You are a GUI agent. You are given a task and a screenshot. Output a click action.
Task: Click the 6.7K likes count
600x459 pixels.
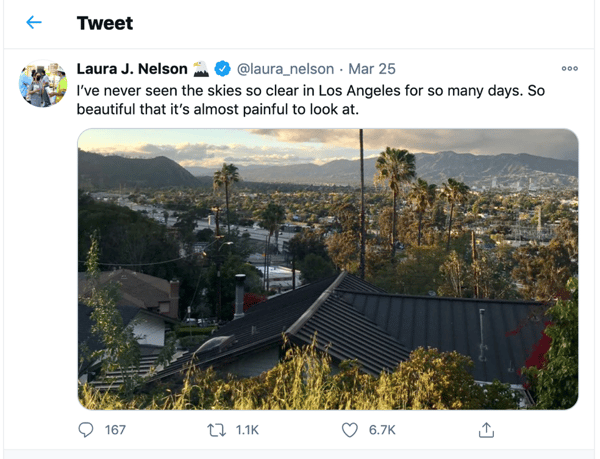(x=382, y=430)
